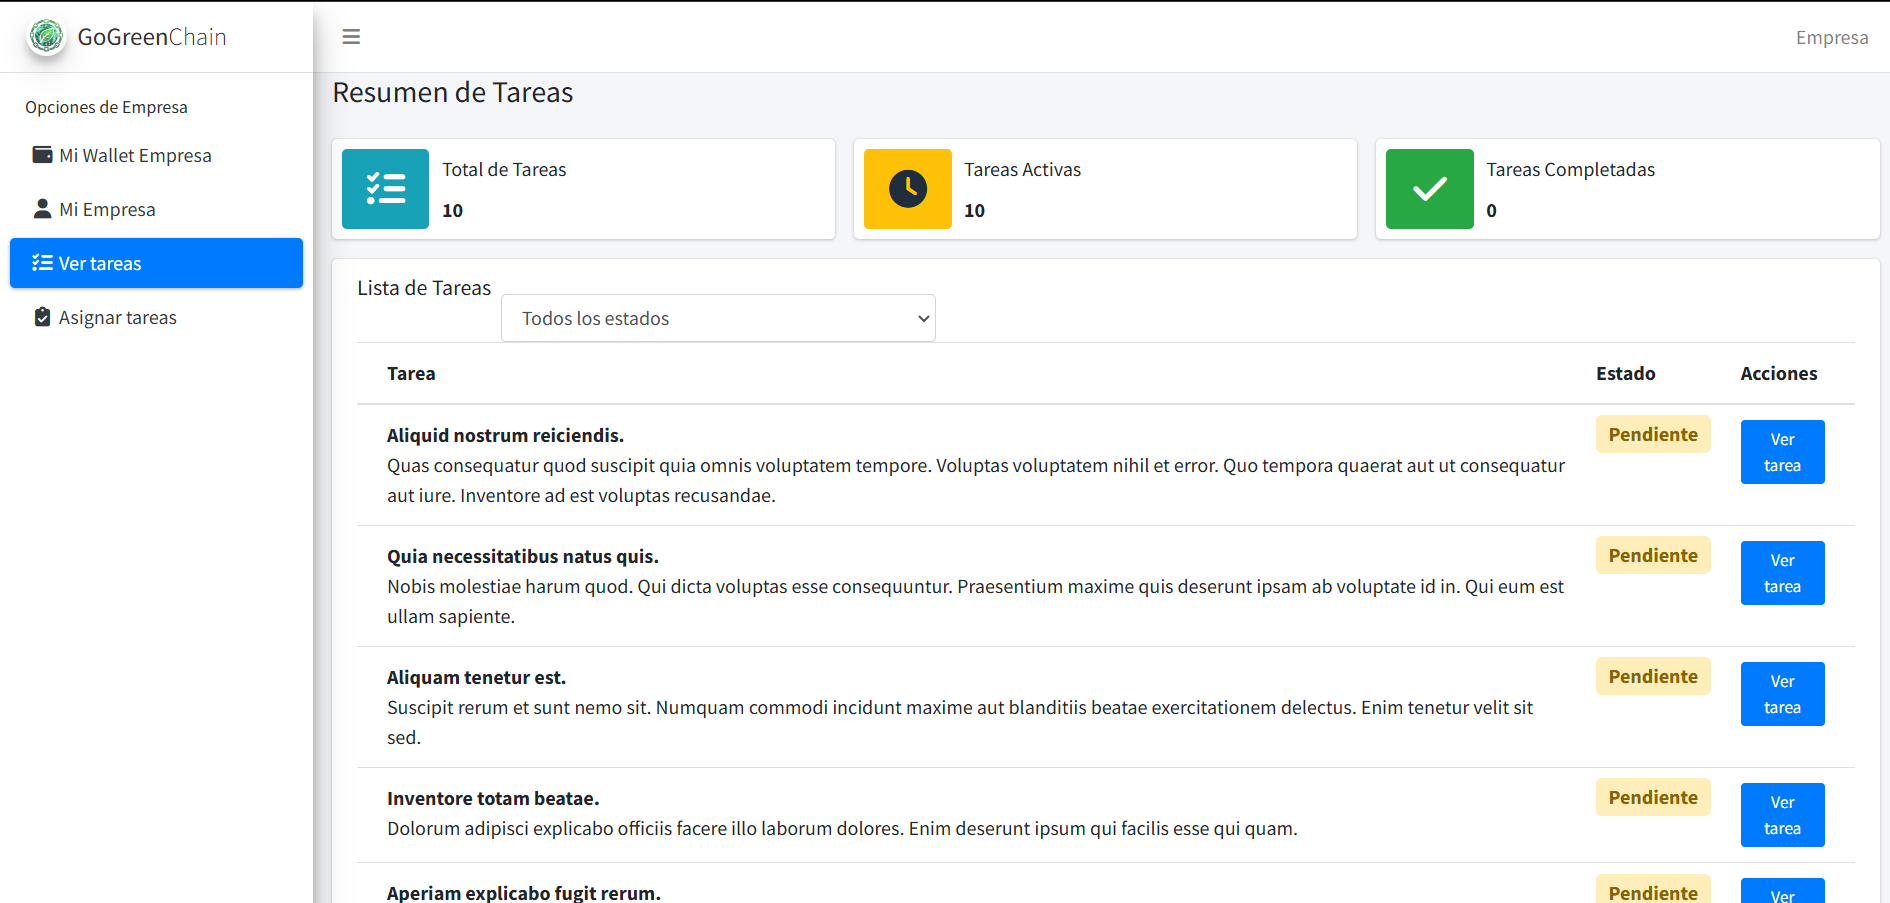Click Pendiente badge for Quia necessitatibus natus quis

click(1653, 555)
